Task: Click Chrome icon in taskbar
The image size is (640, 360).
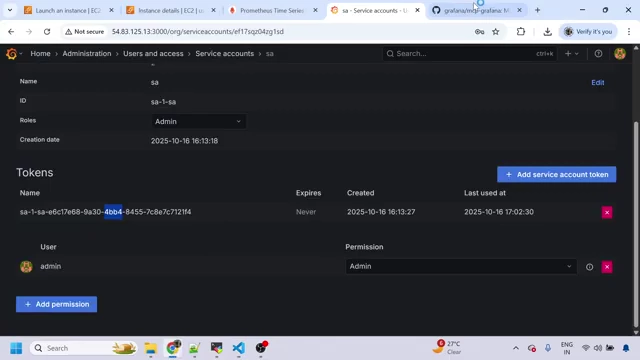Action: 173,348
